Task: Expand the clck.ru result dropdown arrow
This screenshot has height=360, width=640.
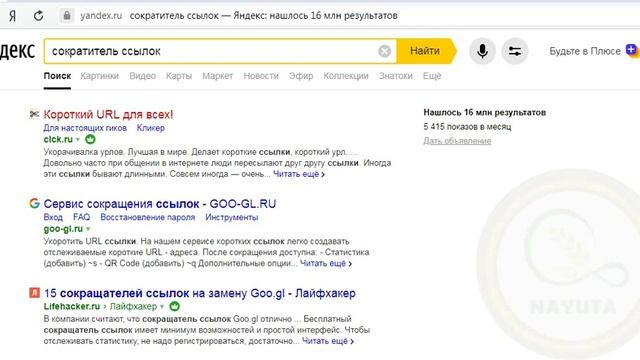Action: click(x=78, y=140)
